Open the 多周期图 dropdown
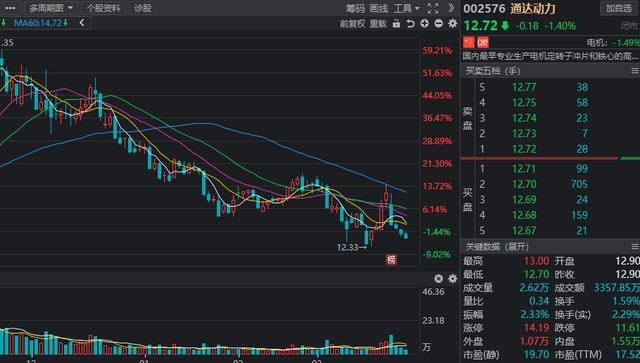Viewport: 640px width, 363px height. click(51, 8)
